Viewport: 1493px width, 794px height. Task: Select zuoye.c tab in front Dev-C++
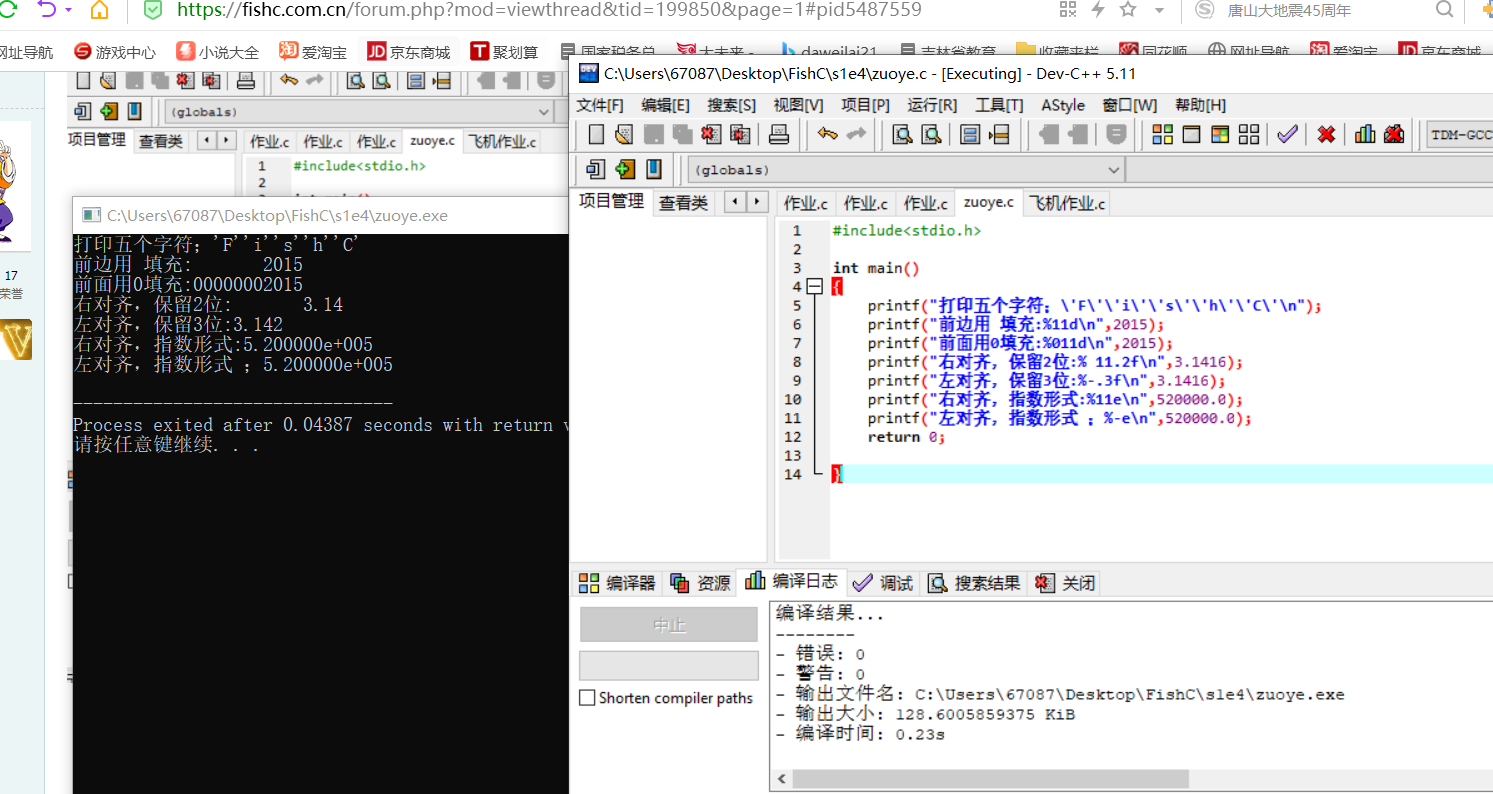[x=988, y=202]
